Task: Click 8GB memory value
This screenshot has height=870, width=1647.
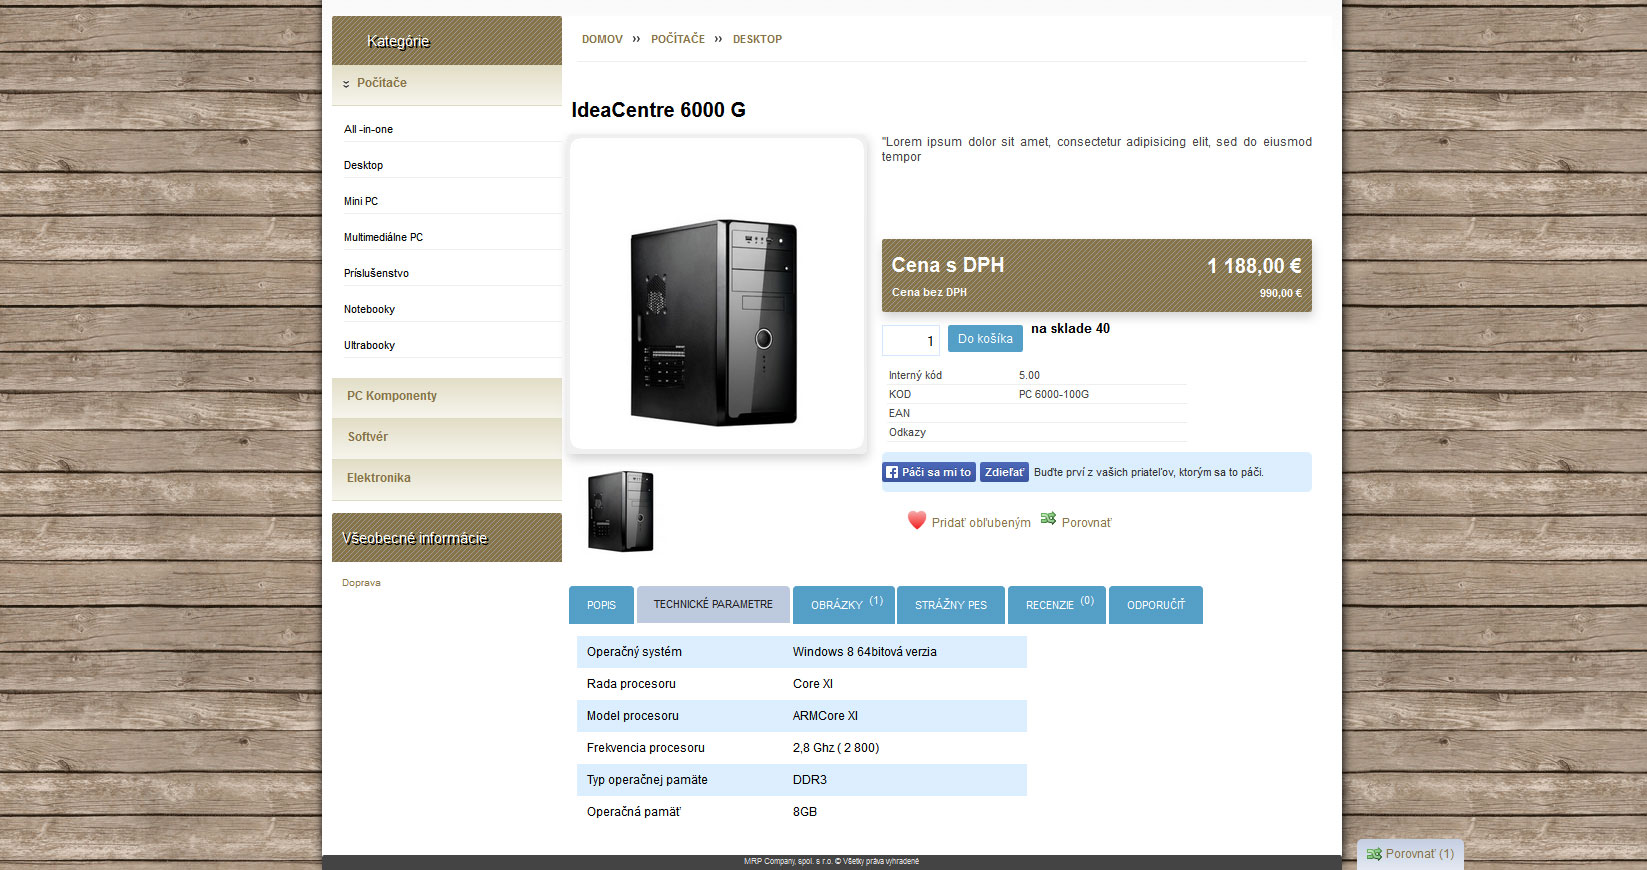Action: (x=805, y=812)
